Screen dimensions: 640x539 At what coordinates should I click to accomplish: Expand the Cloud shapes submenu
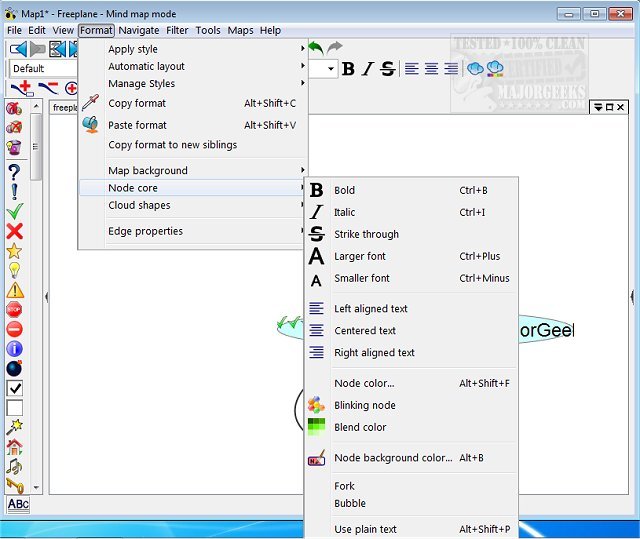click(193, 205)
